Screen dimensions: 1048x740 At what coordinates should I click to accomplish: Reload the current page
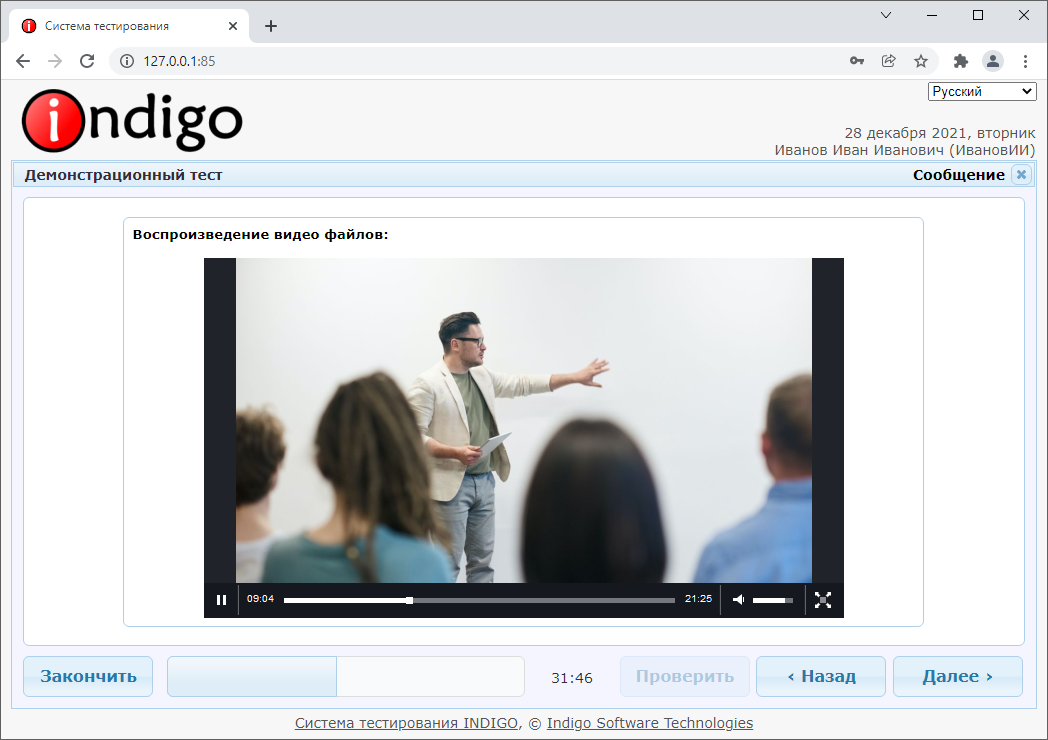87,61
